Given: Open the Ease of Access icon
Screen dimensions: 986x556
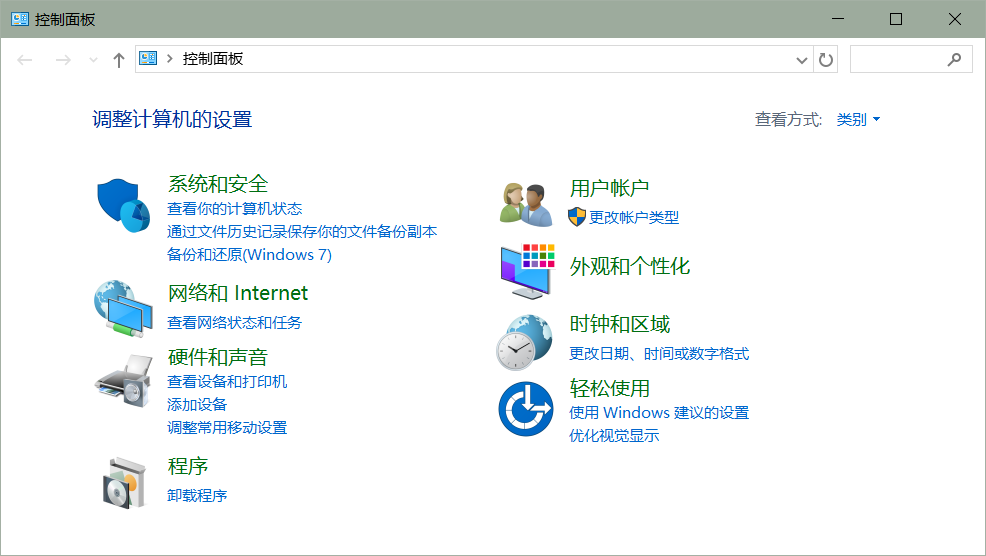Looking at the screenshot, I should 526,409.
